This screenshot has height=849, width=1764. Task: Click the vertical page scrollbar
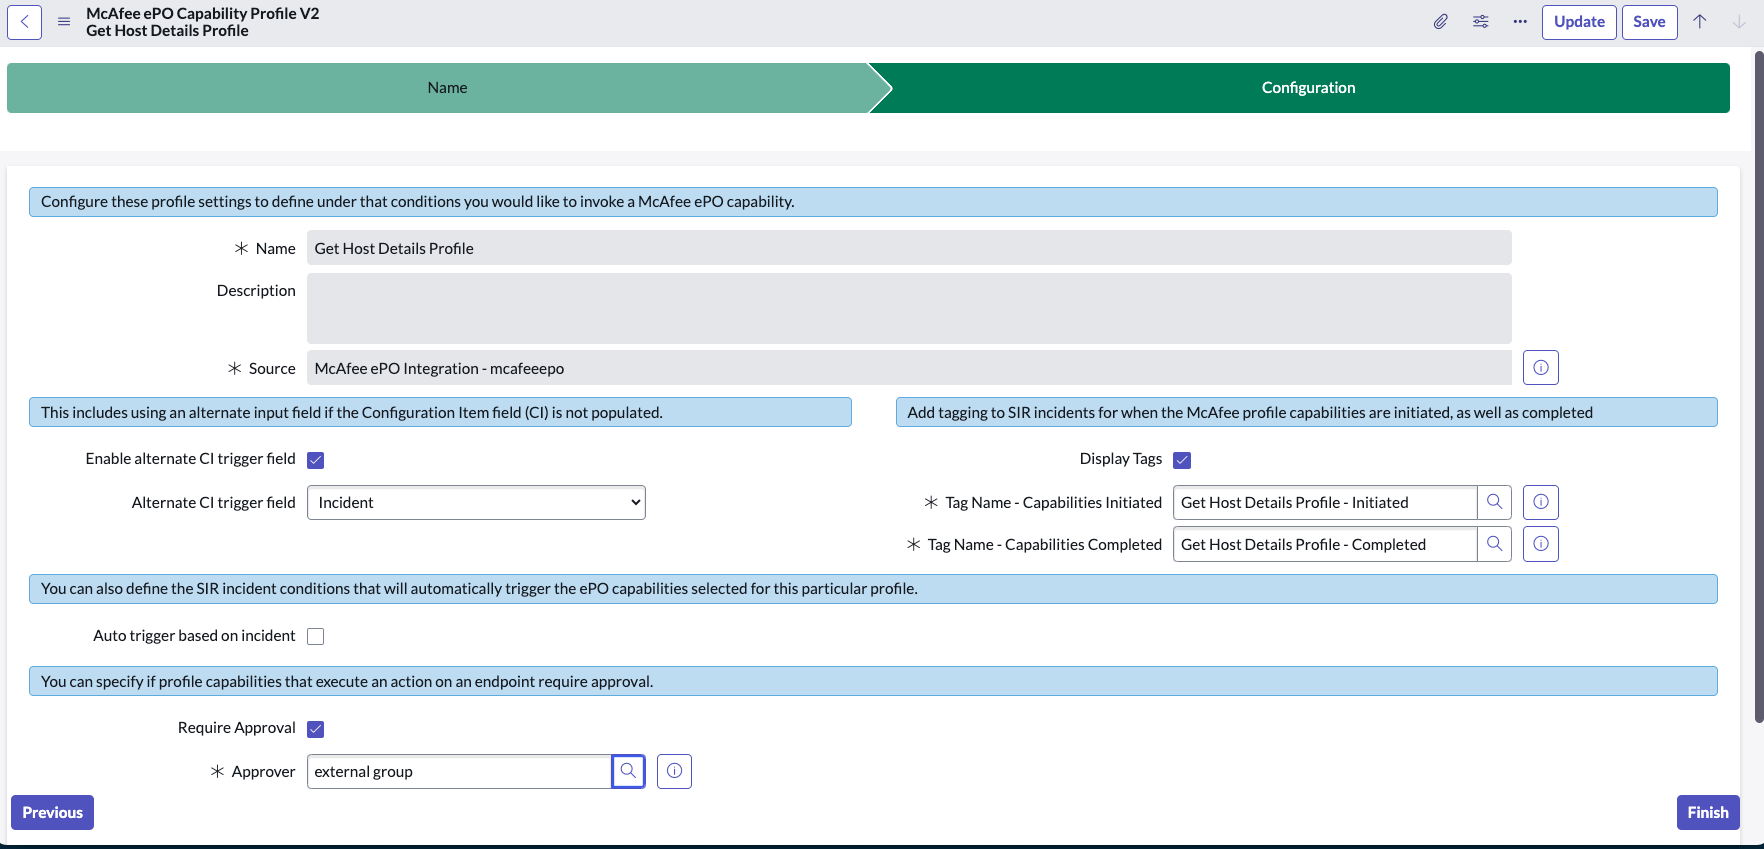[1759, 386]
